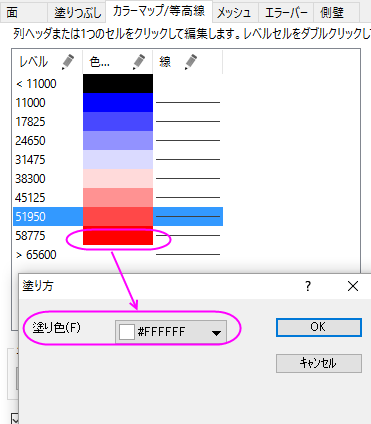Pick pale lavender cell of level 31475
The height and width of the screenshot is (424, 371).
click(x=118, y=159)
